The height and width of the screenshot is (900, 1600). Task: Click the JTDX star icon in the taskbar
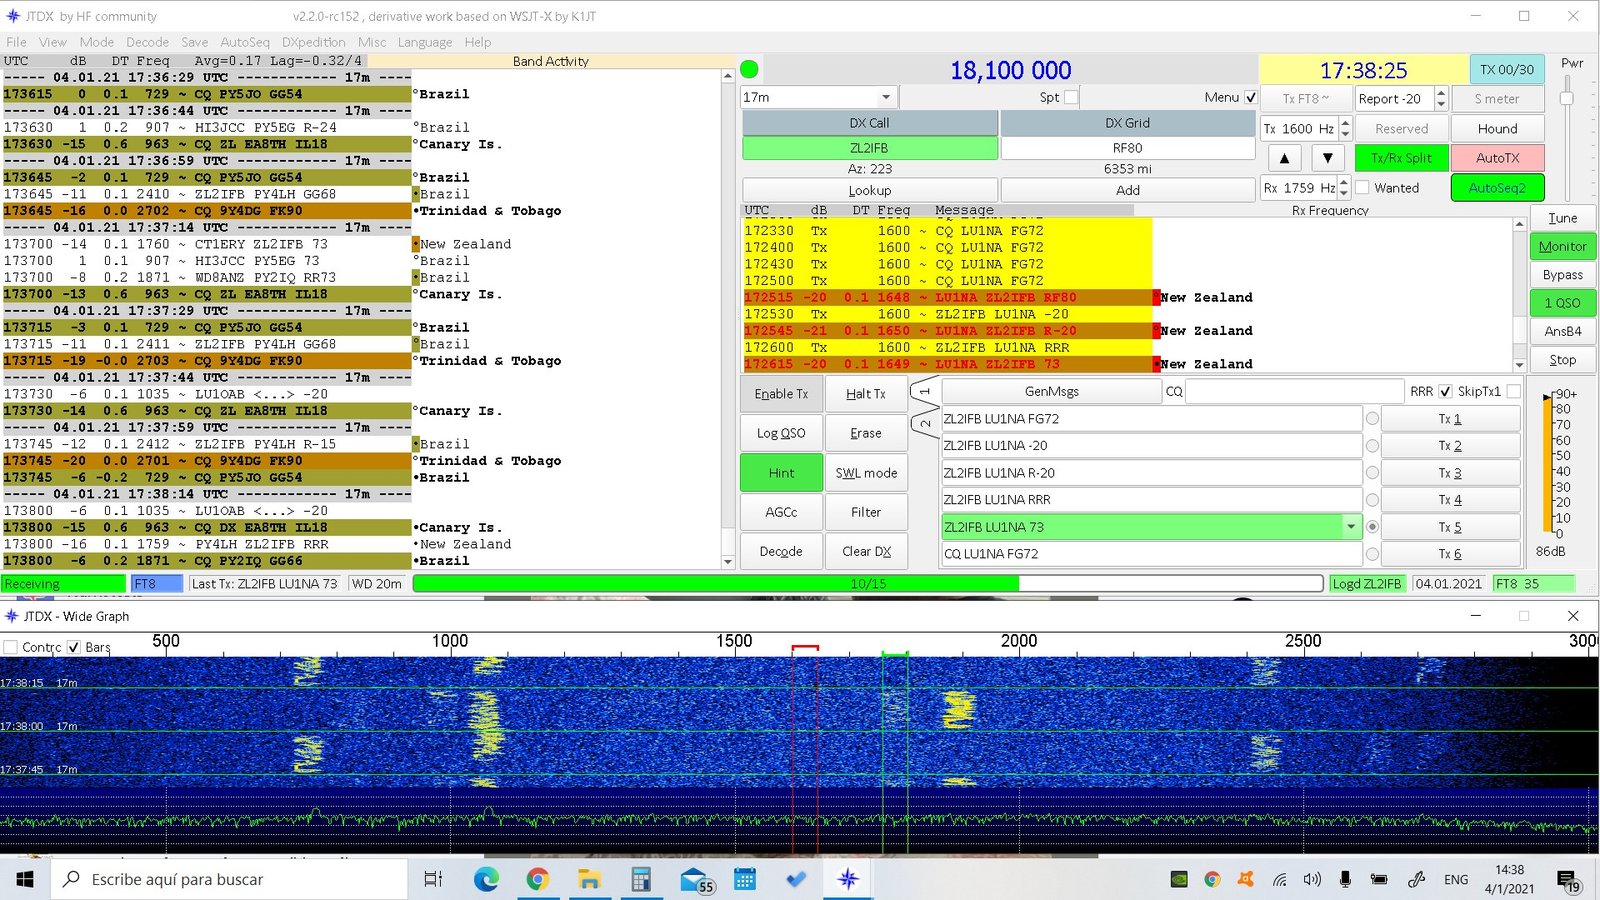[848, 879]
